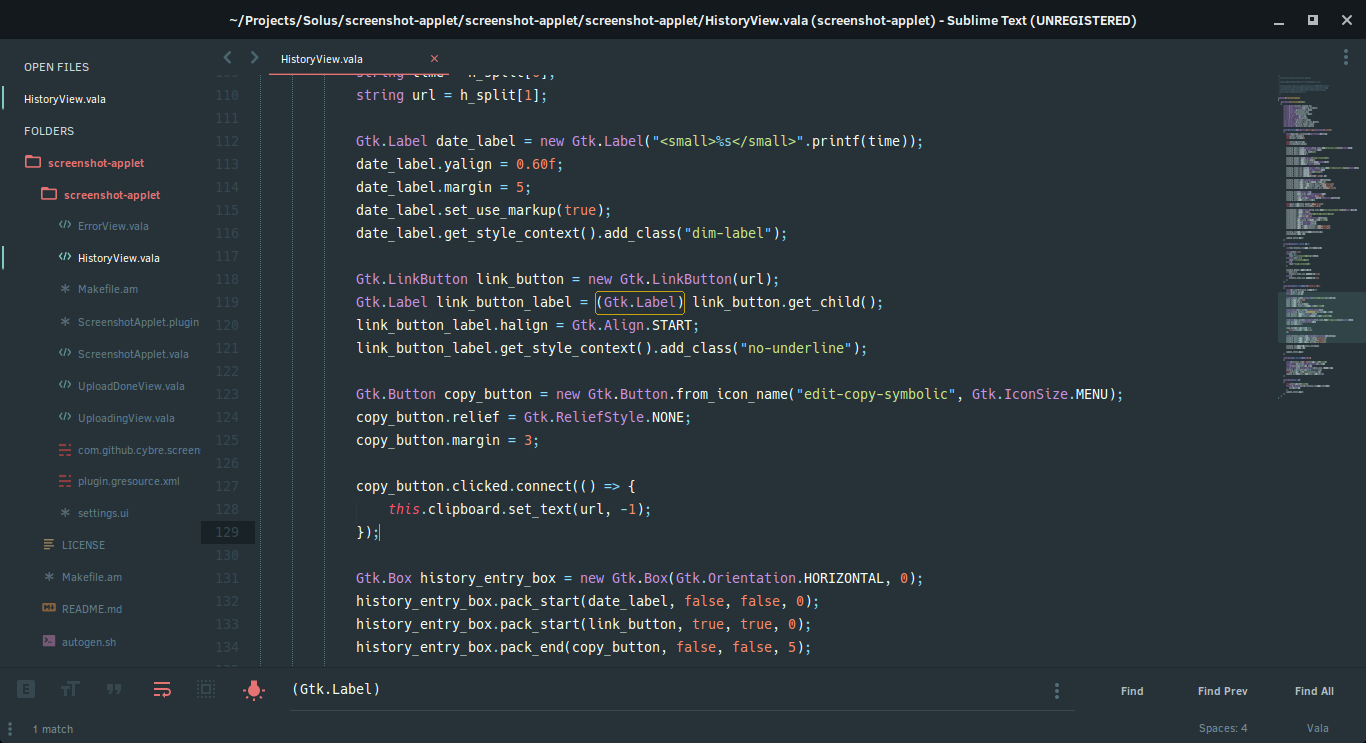
Task: Click the highlighted (Gtk.Label) match in code
Action: [640, 302]
